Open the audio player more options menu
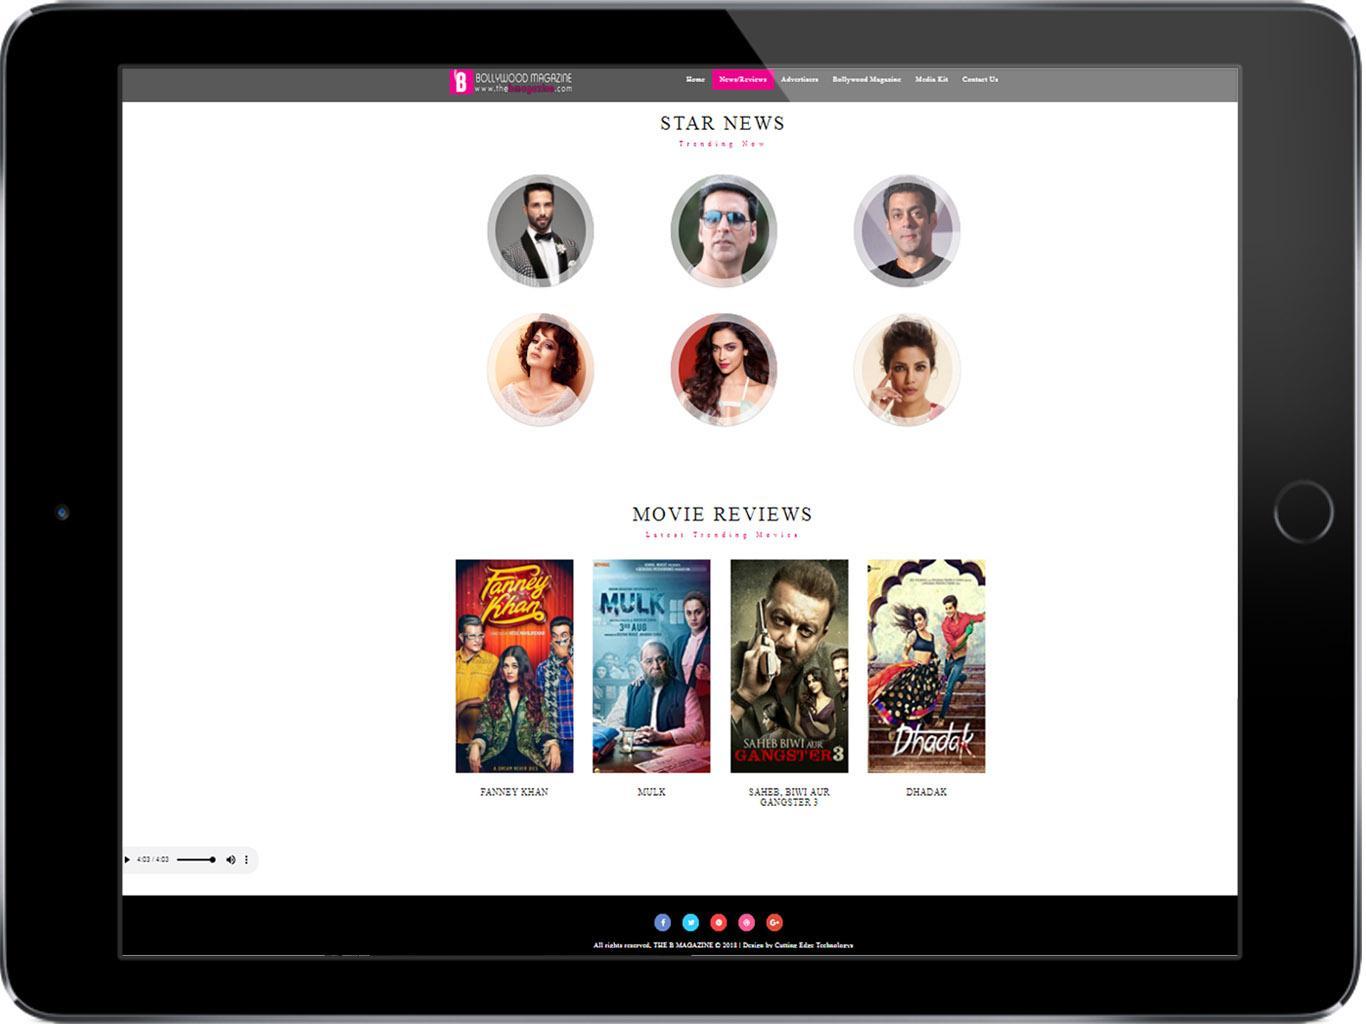The image size is (1366, 1024). [247, 860]
